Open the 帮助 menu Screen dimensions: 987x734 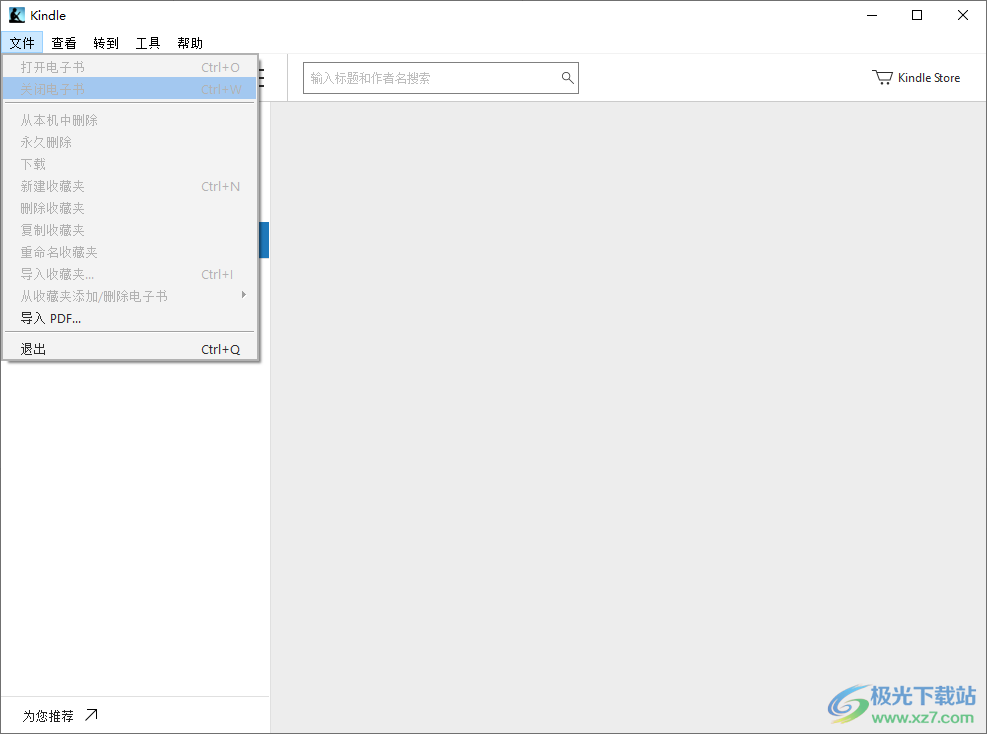(x=190, y=43)
